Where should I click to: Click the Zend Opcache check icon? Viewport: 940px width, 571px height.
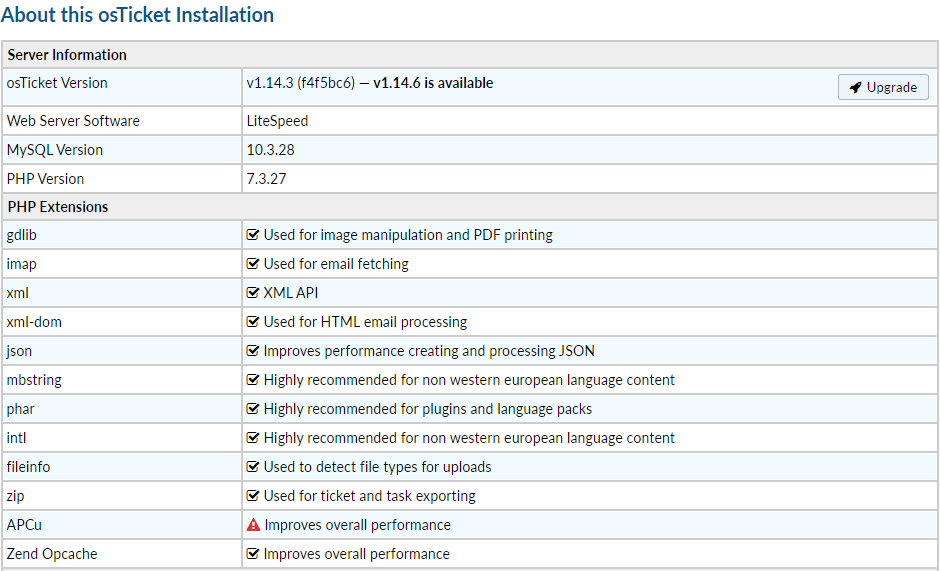252,554
